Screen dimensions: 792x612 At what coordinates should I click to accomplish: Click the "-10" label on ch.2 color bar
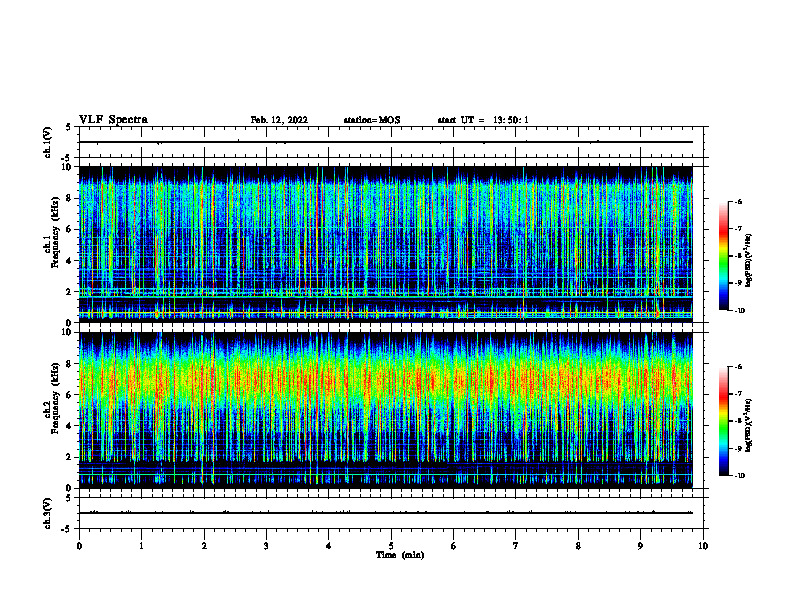coord(739,476)
